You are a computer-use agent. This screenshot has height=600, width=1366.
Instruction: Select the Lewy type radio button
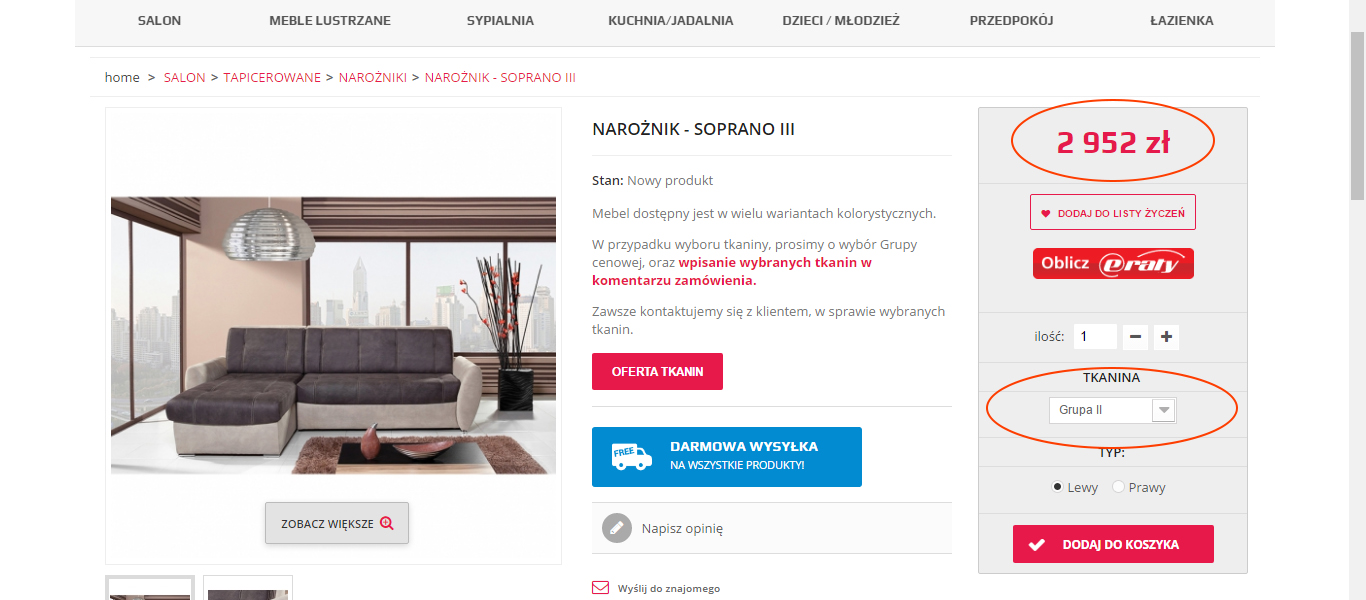click(1057, 487)
